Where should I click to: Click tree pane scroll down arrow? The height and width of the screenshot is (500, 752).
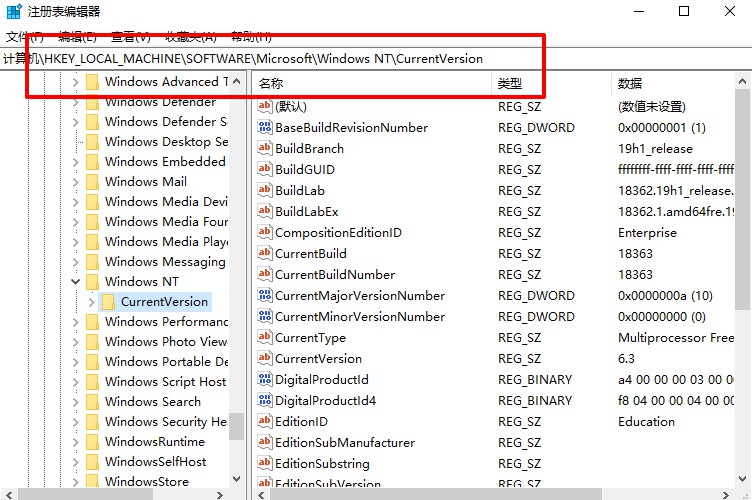tap(236, 478)
